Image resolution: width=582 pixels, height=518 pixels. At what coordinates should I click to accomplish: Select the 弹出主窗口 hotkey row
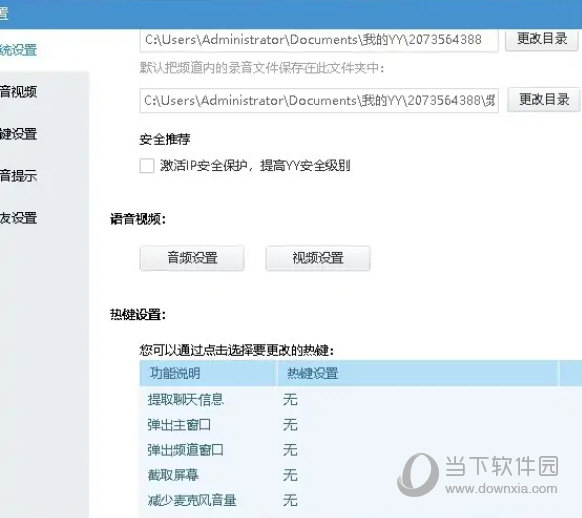click(361, 425)
